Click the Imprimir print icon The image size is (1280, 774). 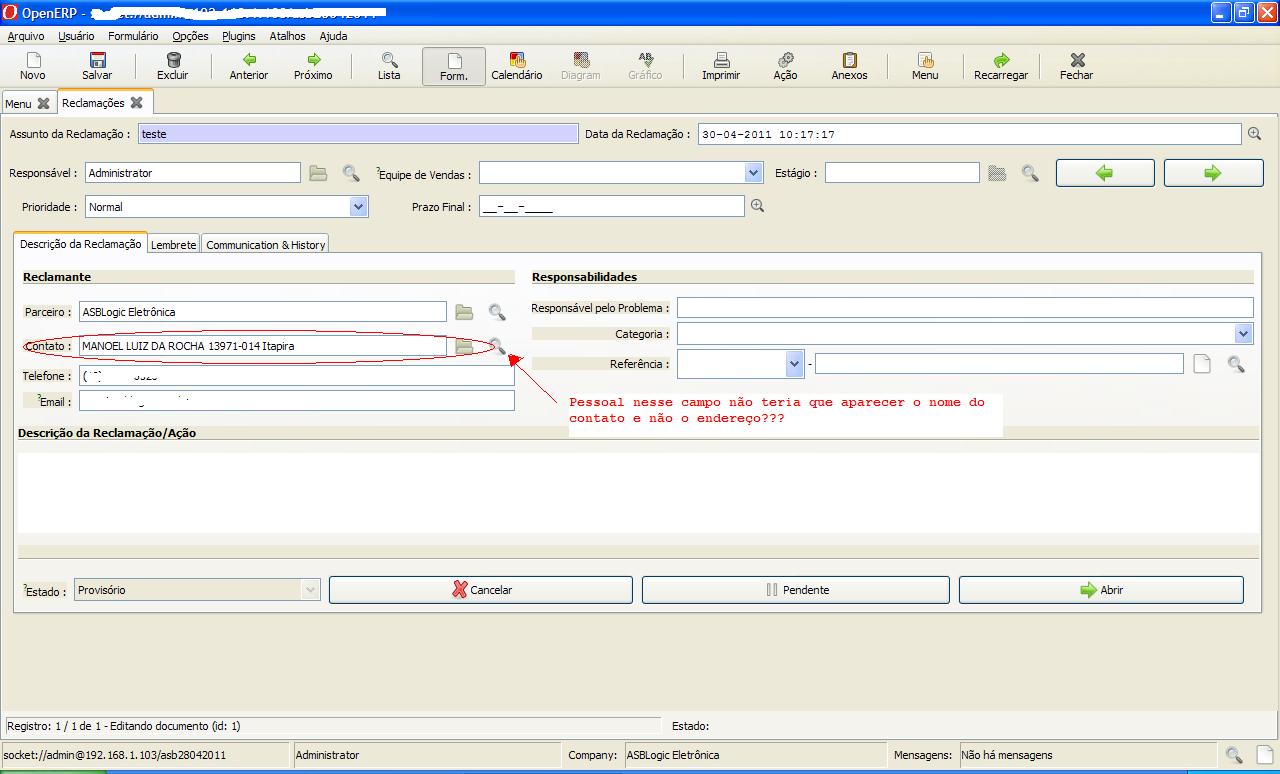[720, 66]
